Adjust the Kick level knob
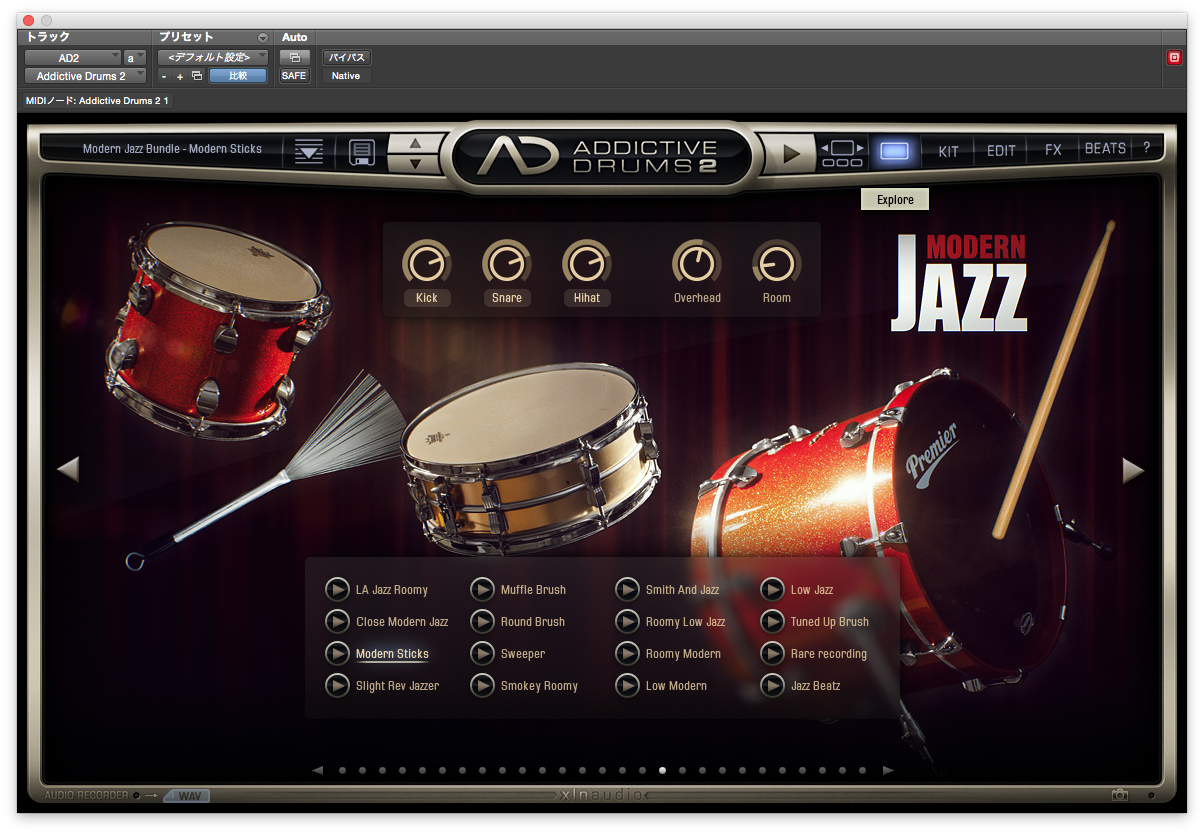The height and width of the screenshot is (834, 1204). point(427,263)
